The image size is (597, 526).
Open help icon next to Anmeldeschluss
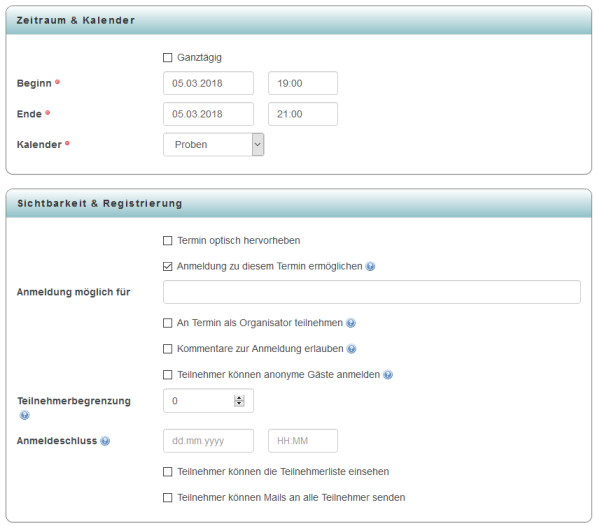(105, 441)
